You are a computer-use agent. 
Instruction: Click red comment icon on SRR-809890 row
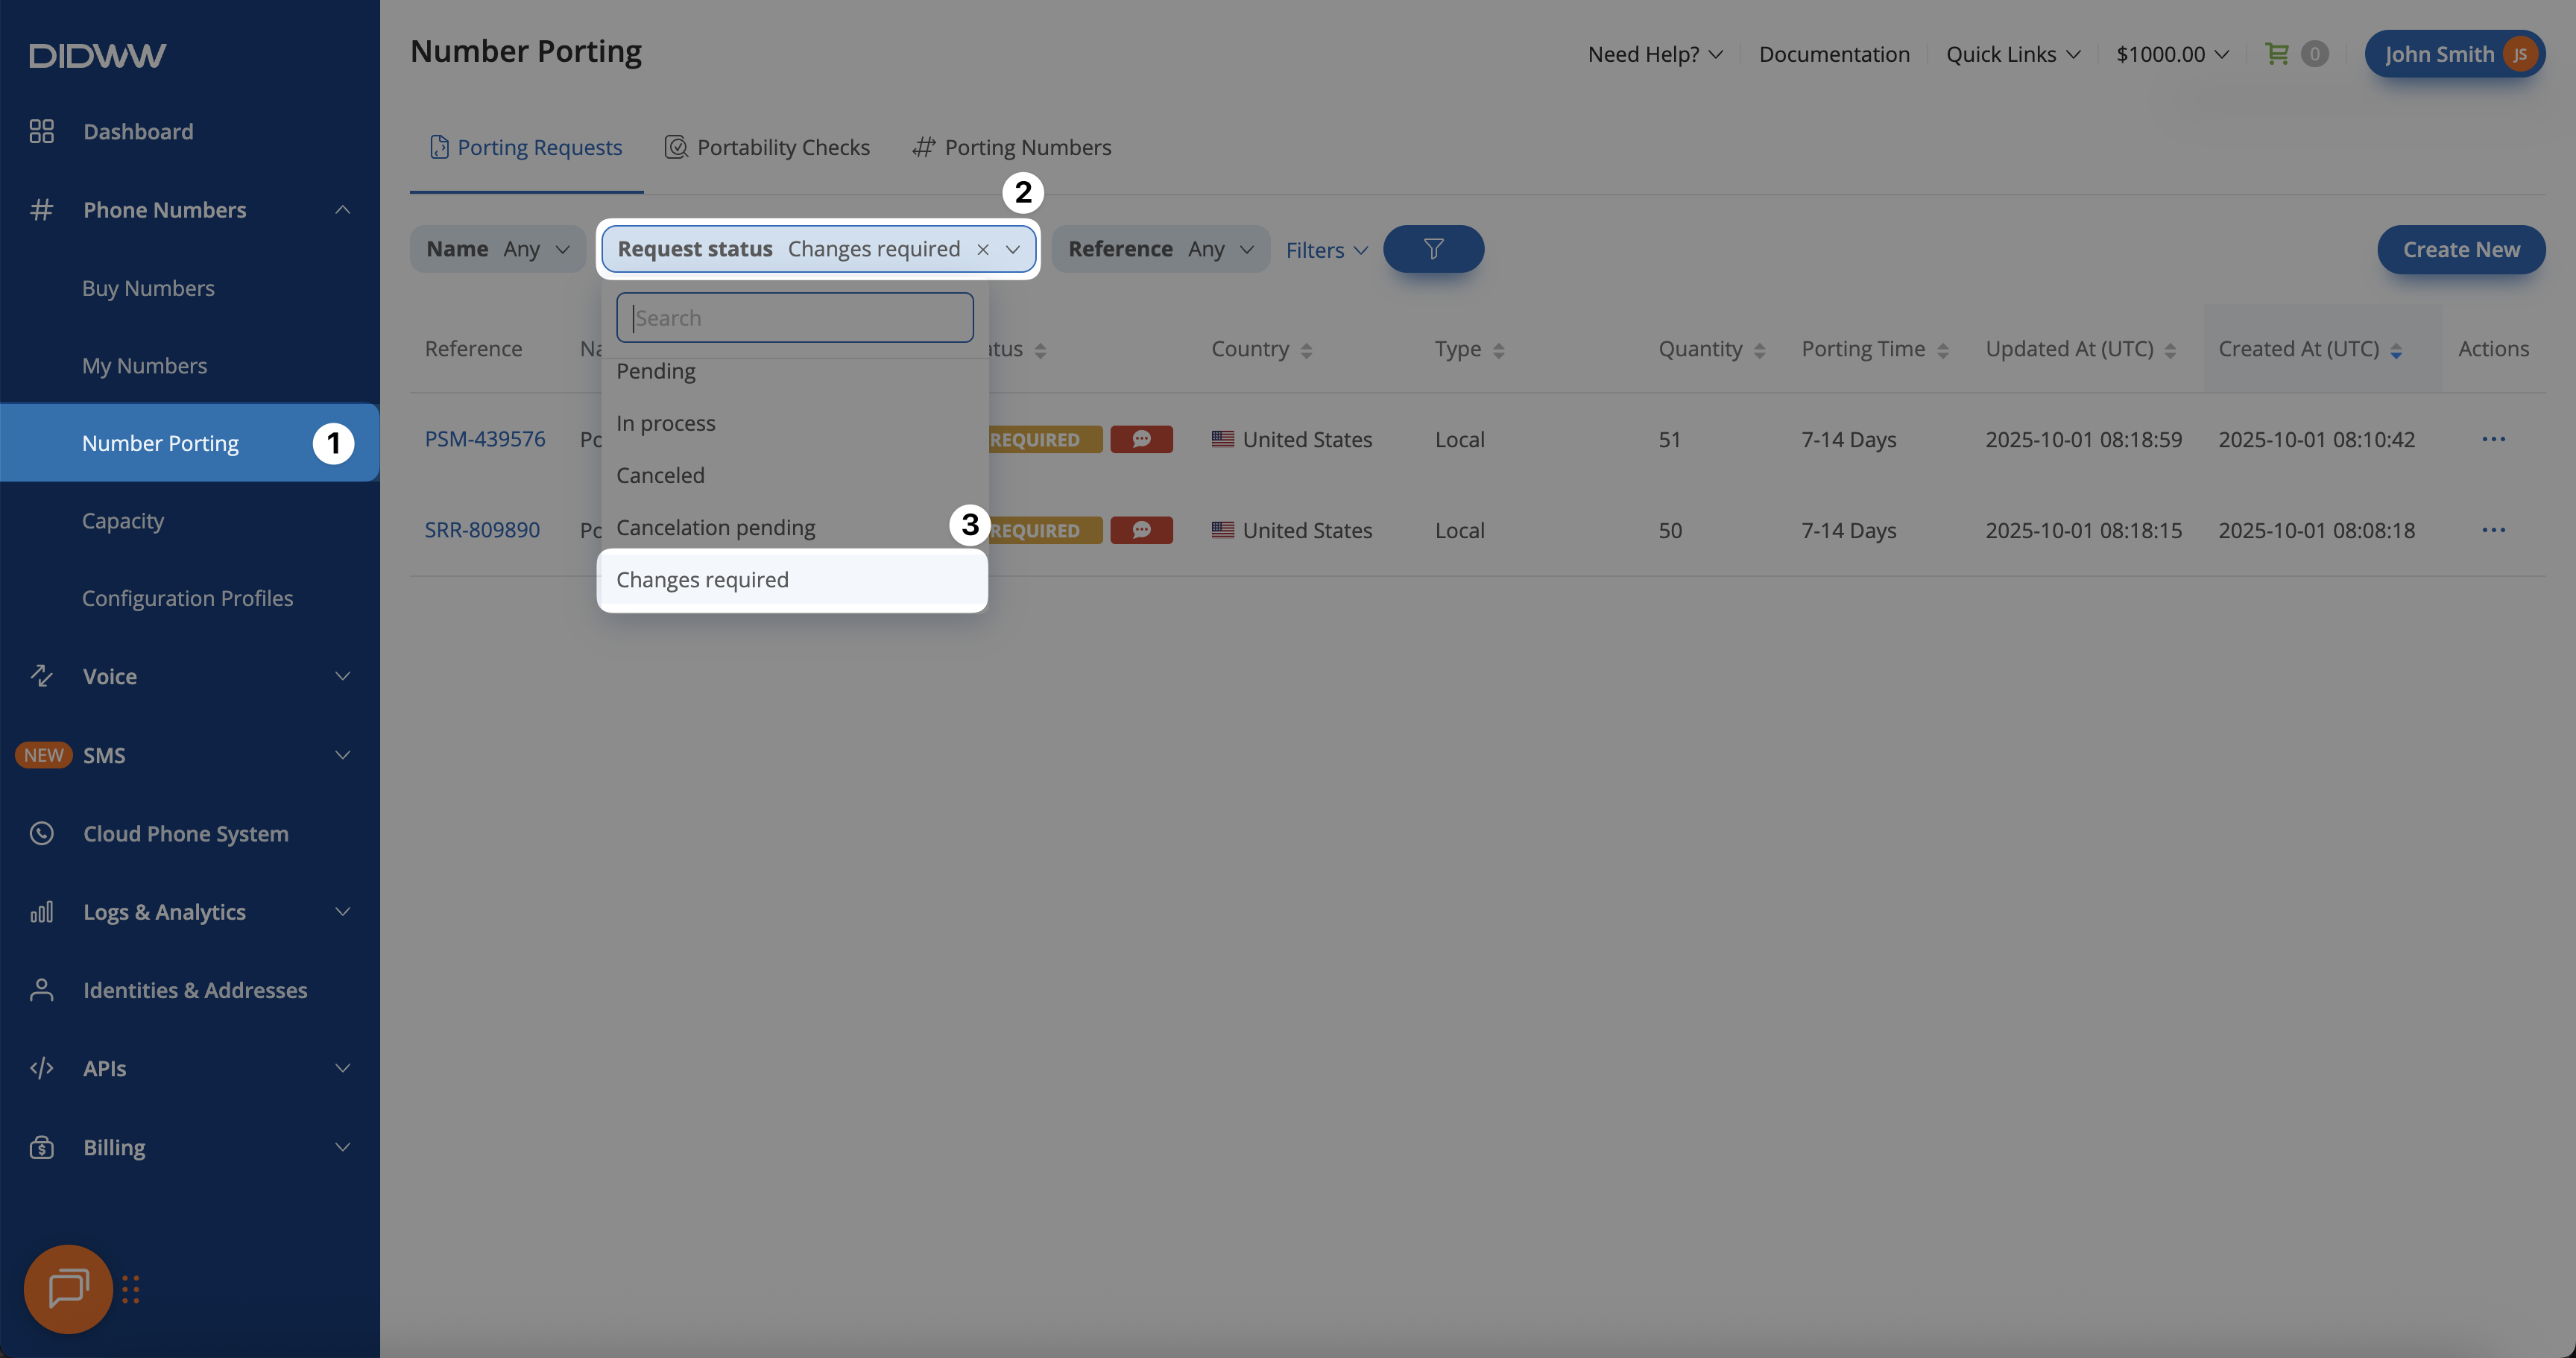coord(1141,530)
